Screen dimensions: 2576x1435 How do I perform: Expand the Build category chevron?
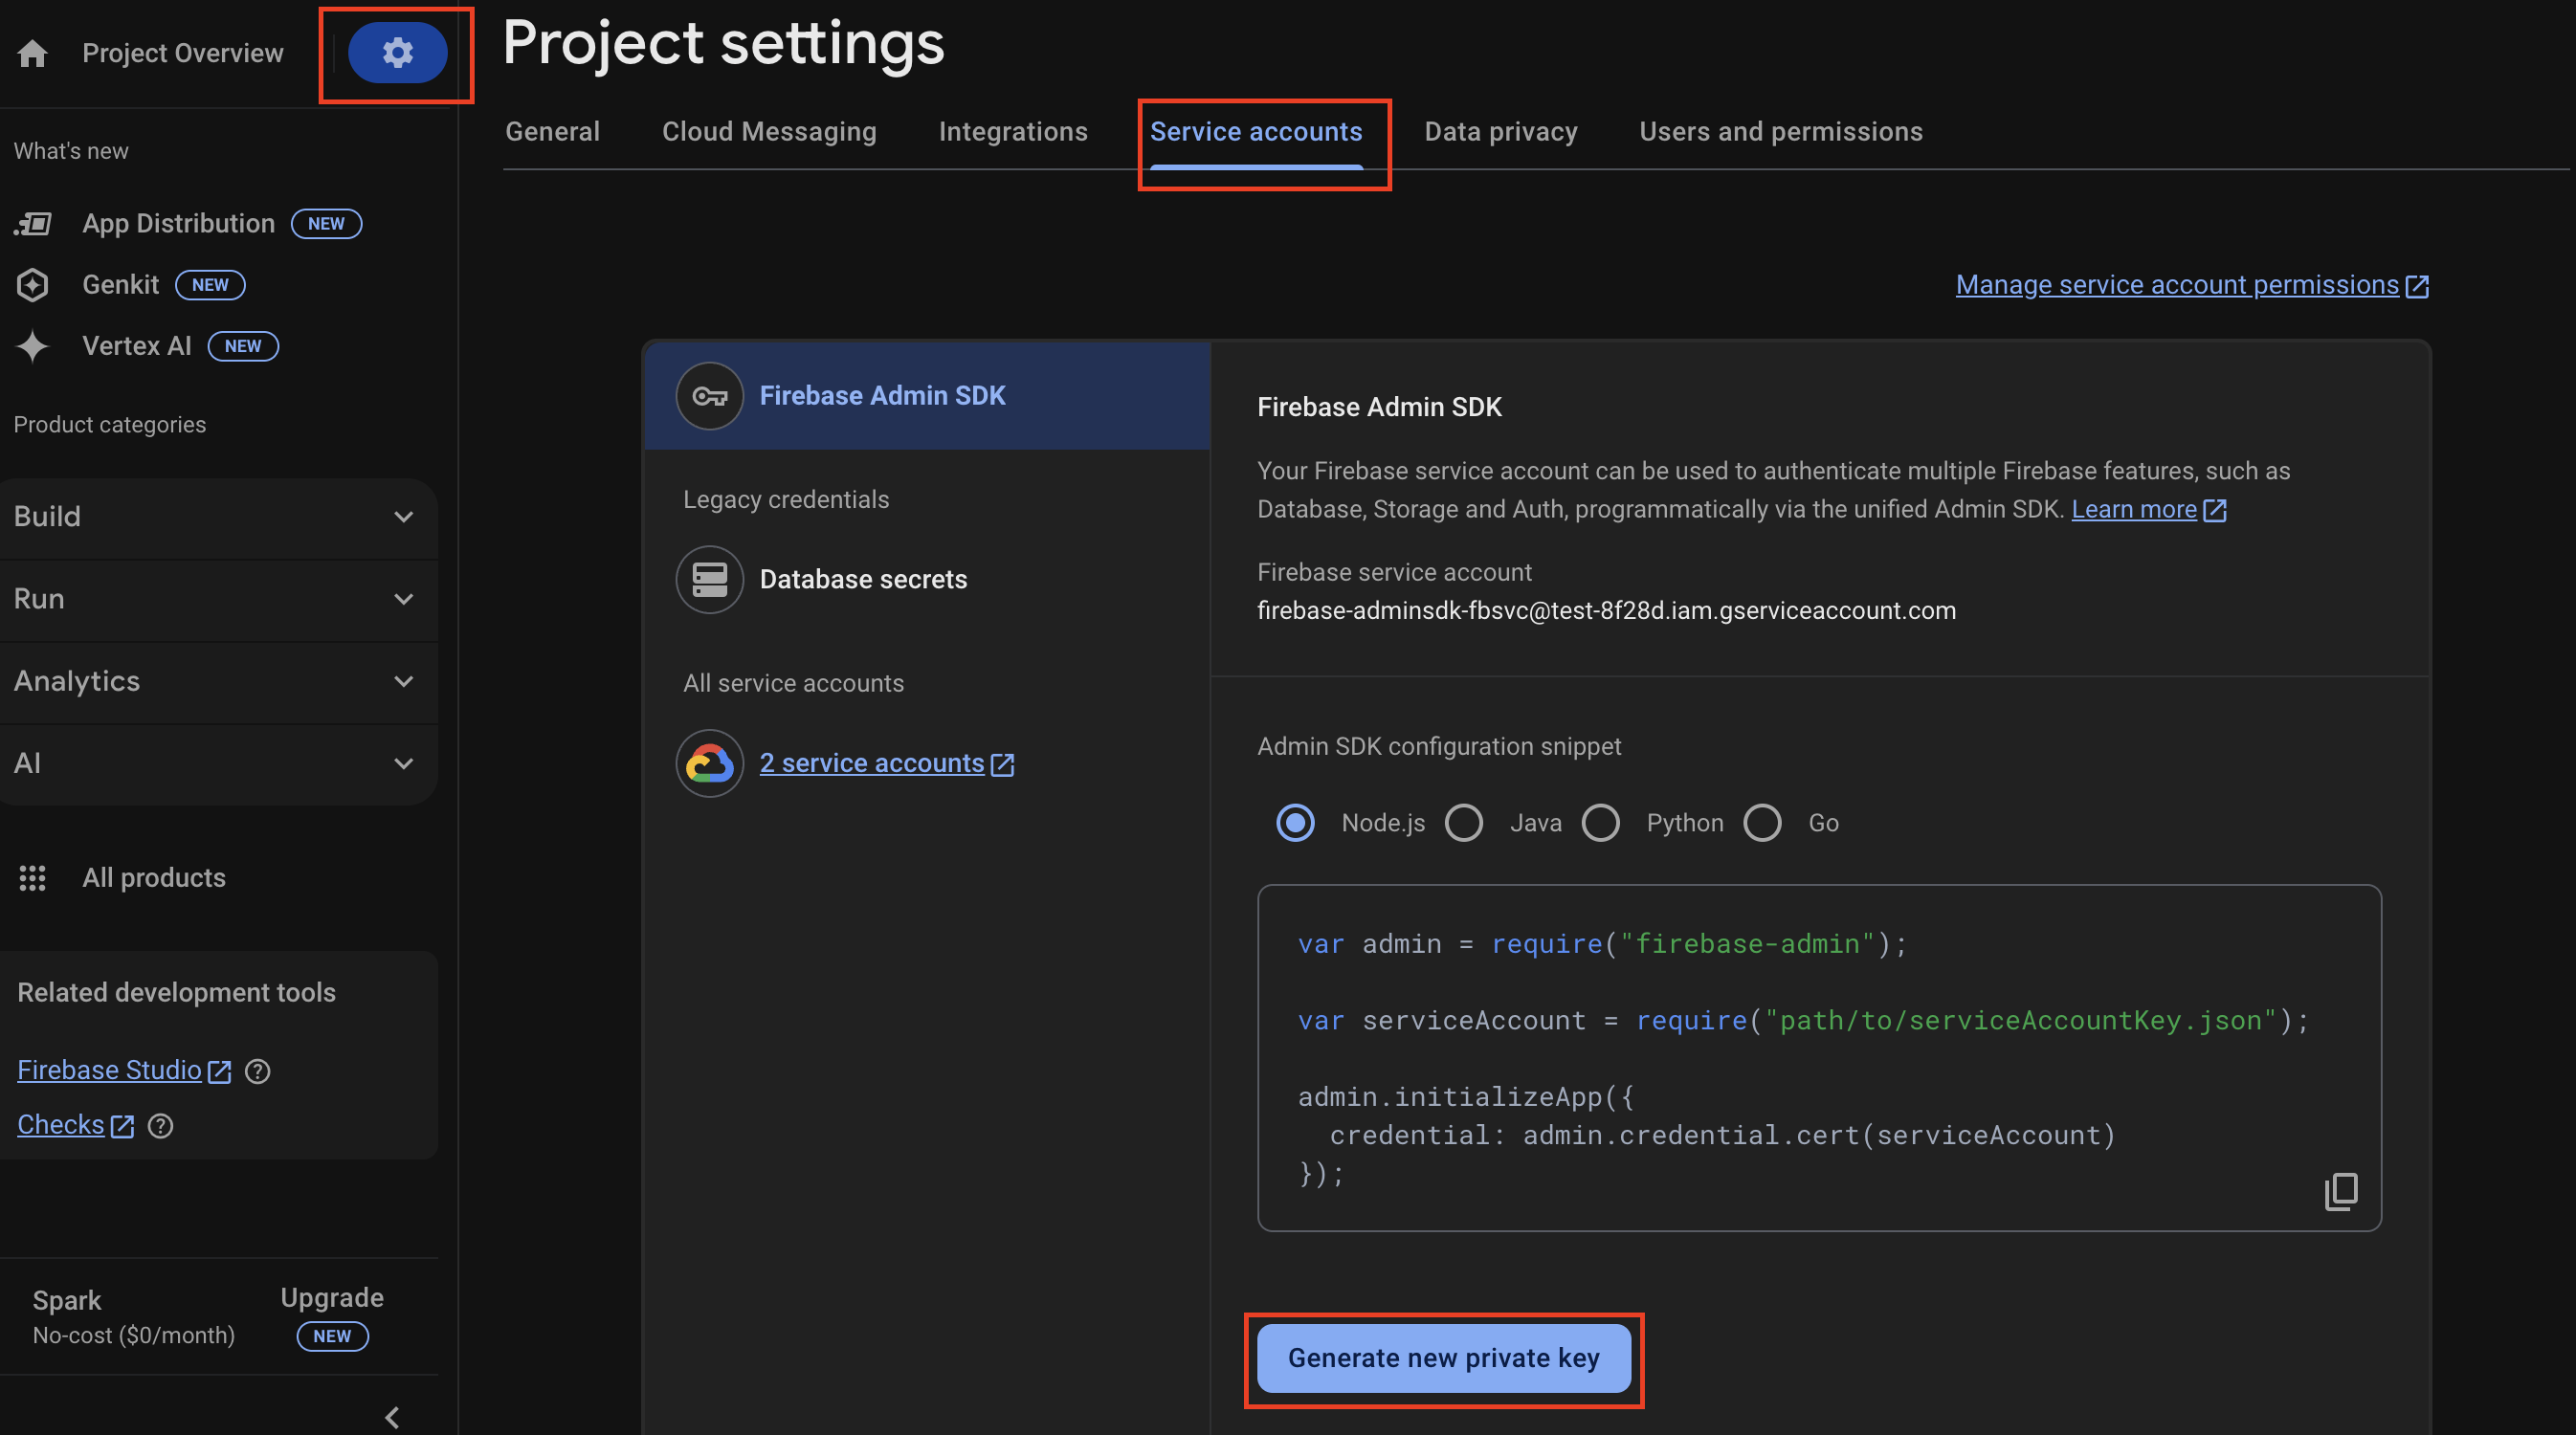[x=403, y=517]
